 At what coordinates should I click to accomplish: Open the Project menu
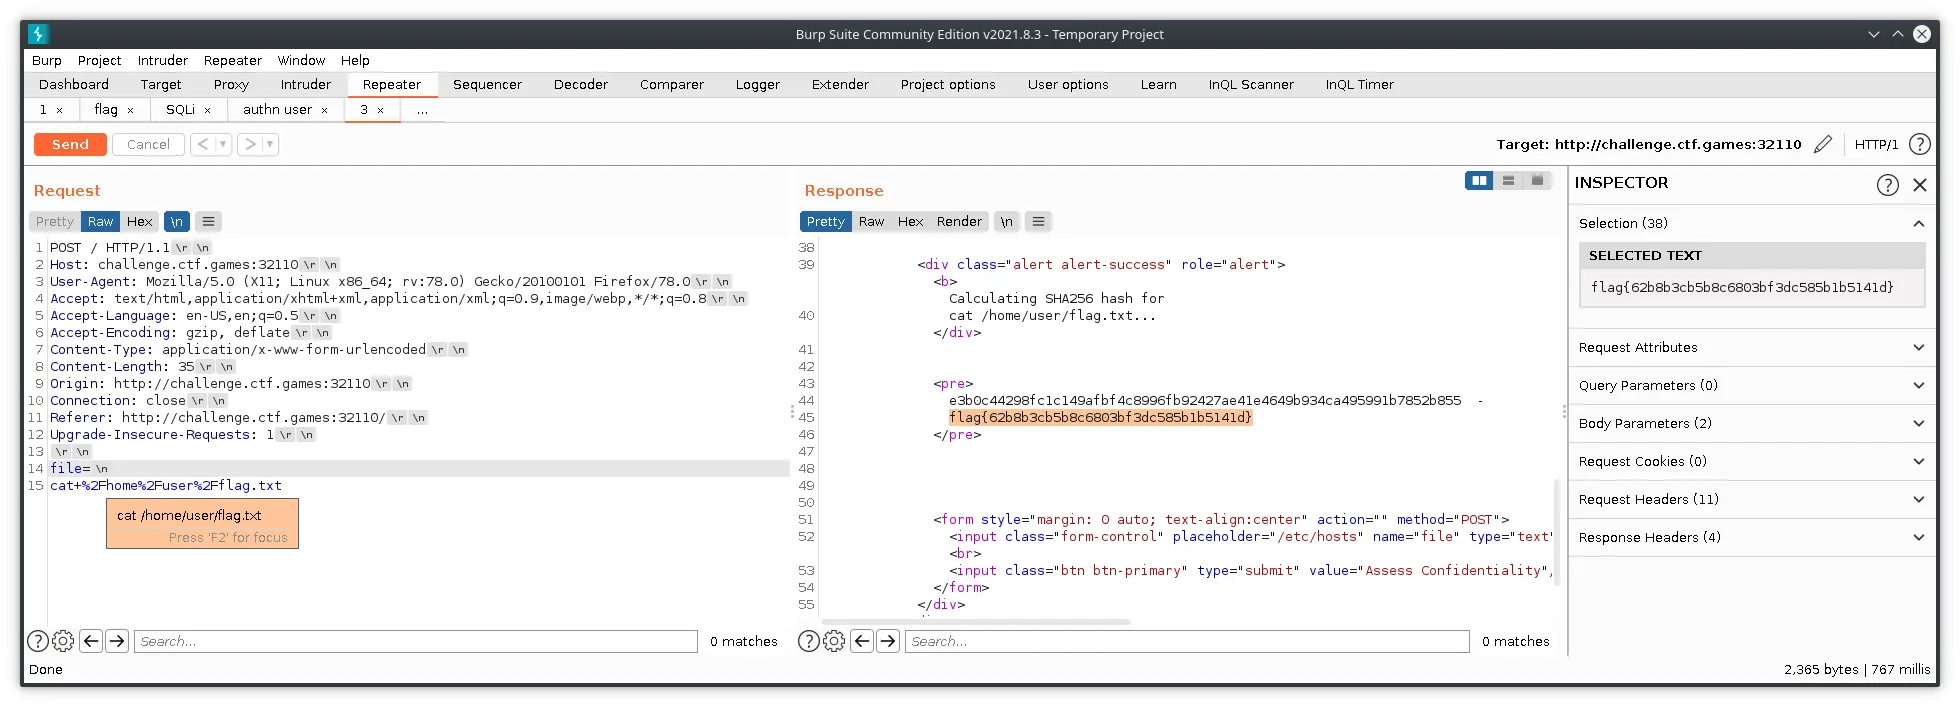[x=99, y=60]
